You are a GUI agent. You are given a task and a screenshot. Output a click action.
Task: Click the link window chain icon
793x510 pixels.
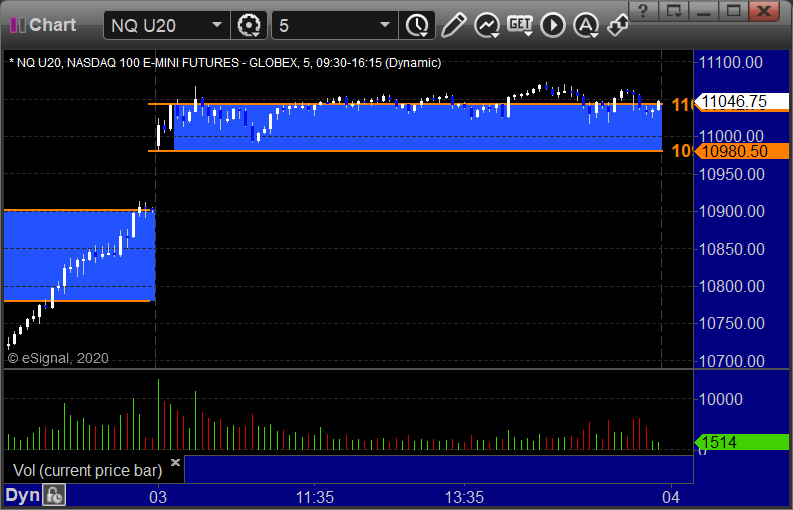tap(618, 25)
